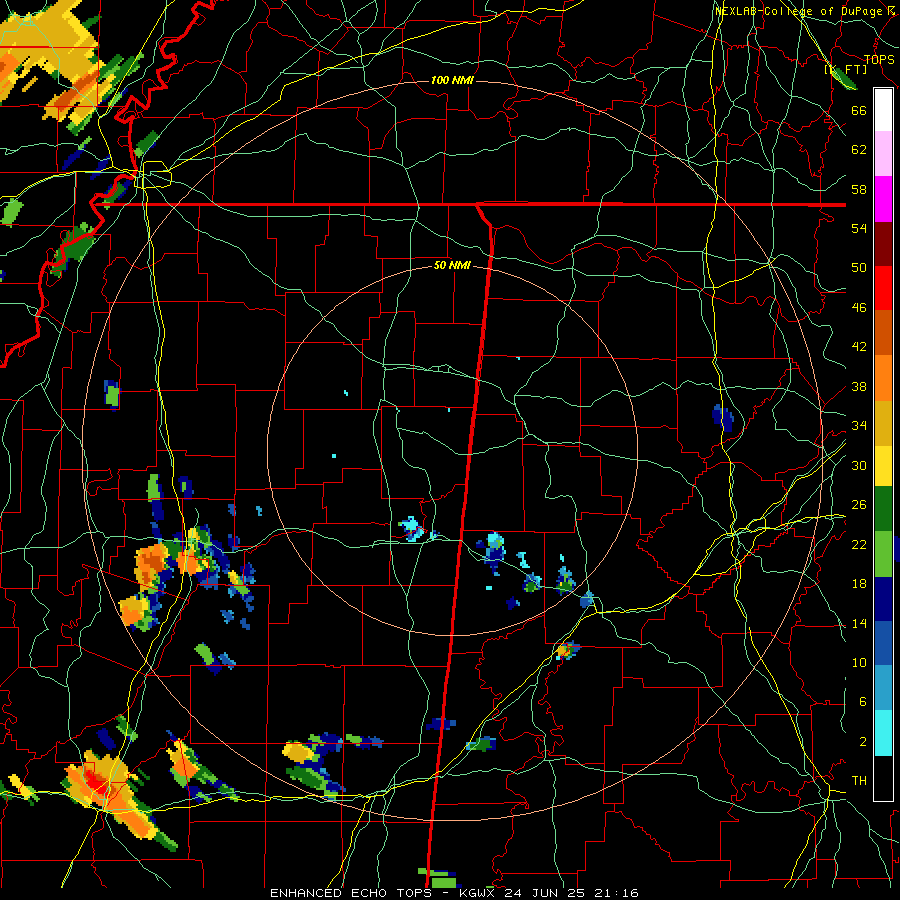Viewport: 900px width, 900px height.
Task: Click the legend value '34'
Action: click(859, 425)
